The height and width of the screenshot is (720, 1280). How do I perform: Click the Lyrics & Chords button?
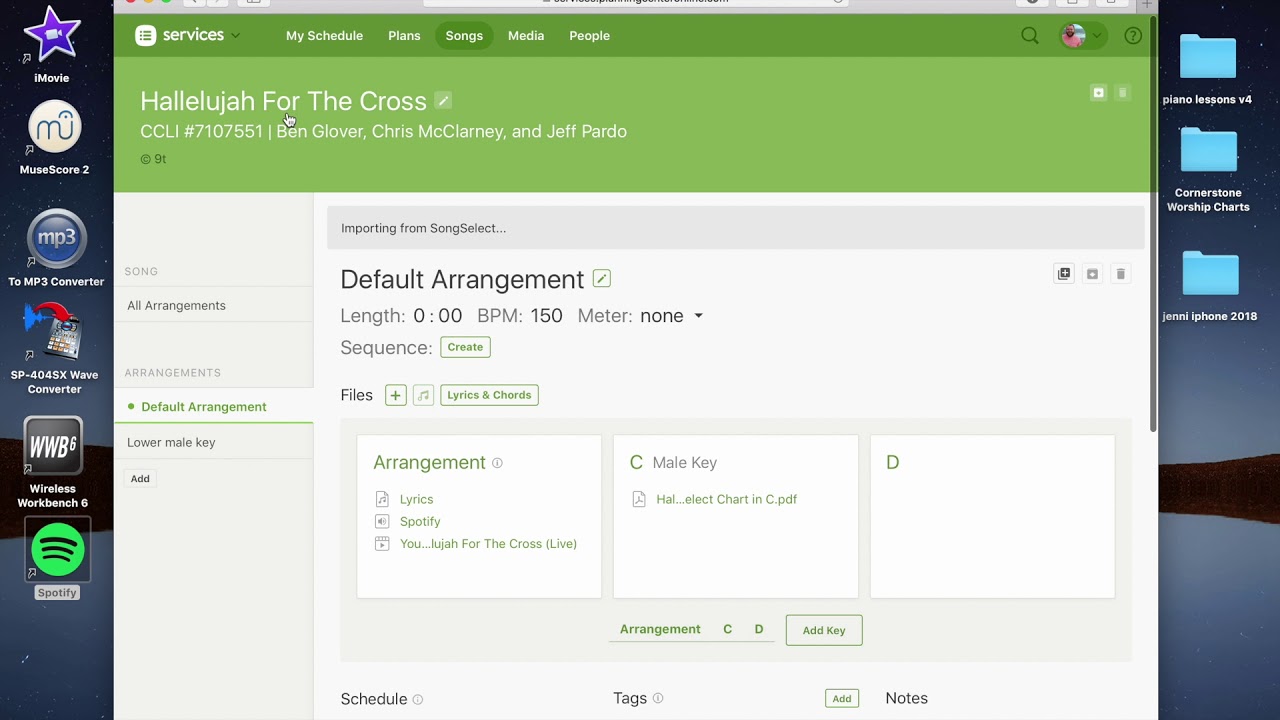tap(489, 395)
